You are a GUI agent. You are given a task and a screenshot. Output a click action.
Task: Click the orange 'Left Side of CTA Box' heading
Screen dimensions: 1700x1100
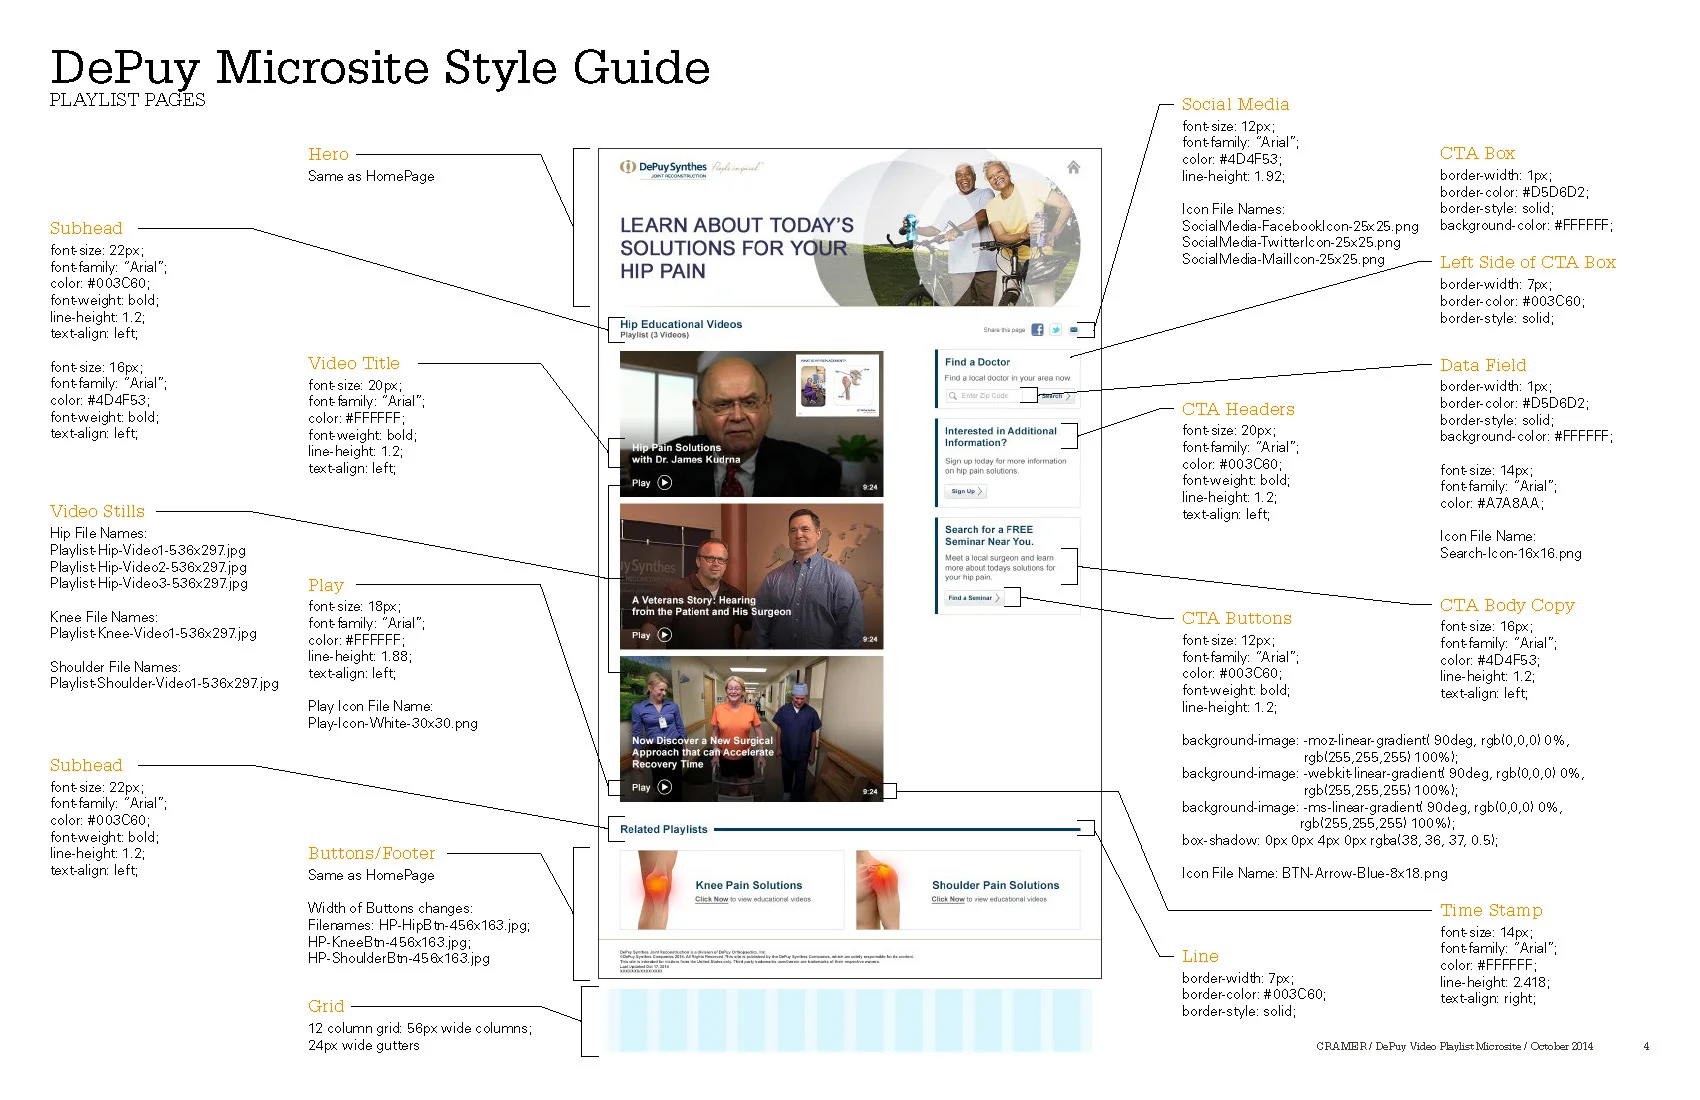[x=1528, y=262]
